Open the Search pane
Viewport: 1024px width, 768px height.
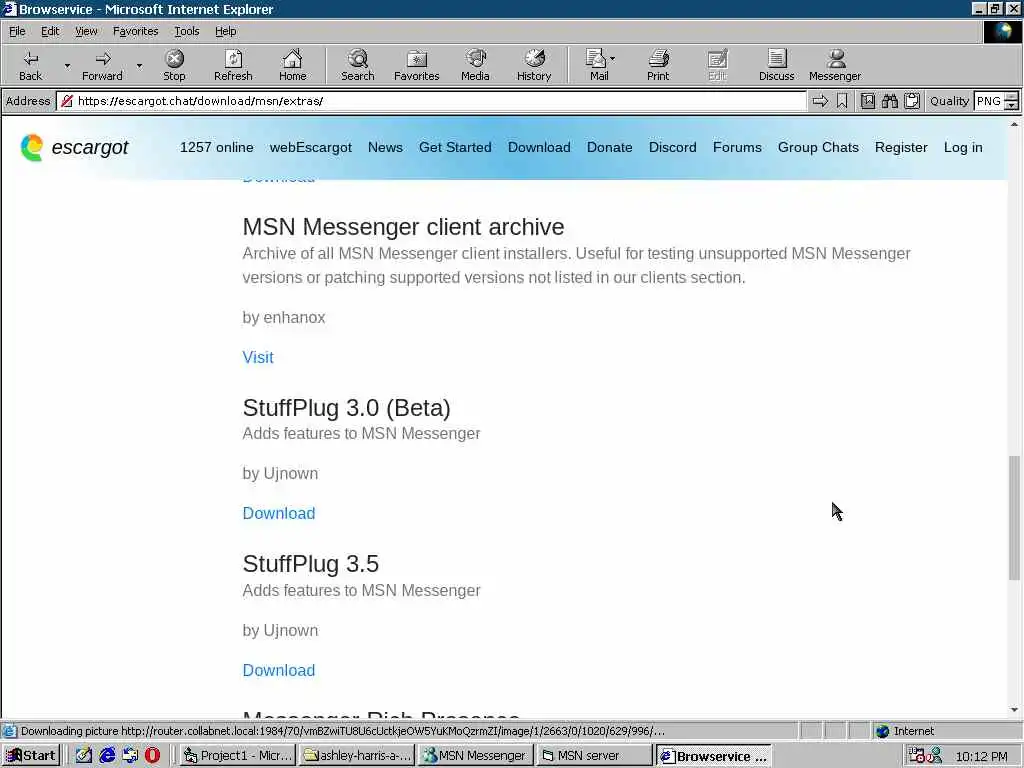pos(358,65)
